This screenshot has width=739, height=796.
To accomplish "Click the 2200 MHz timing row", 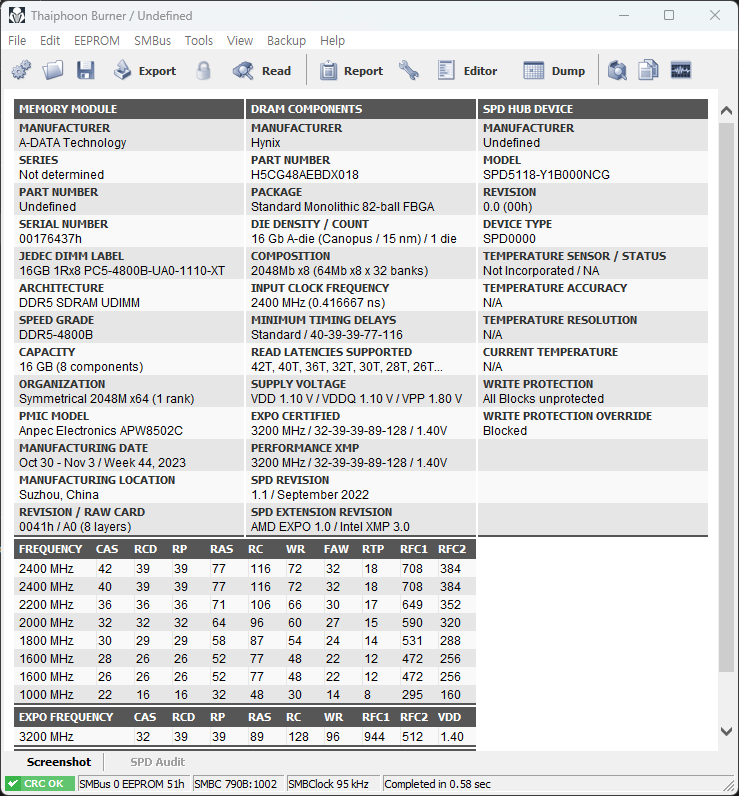I will pos(245,605).
